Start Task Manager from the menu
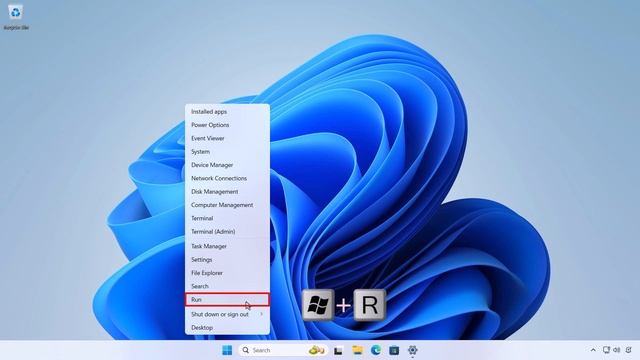Viewport: 640px width, 360px height. tap(227, 246)
